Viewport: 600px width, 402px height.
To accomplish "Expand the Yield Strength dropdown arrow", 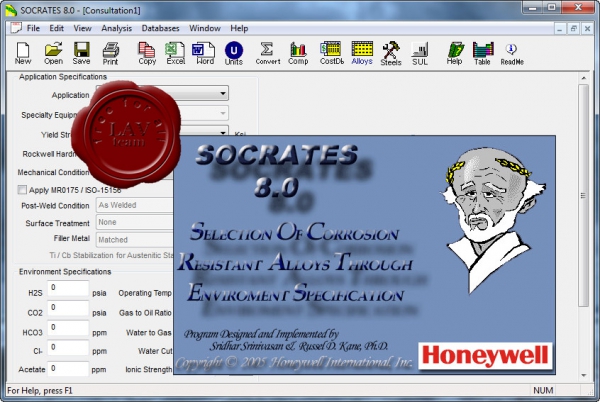I will tap(223, 132).
